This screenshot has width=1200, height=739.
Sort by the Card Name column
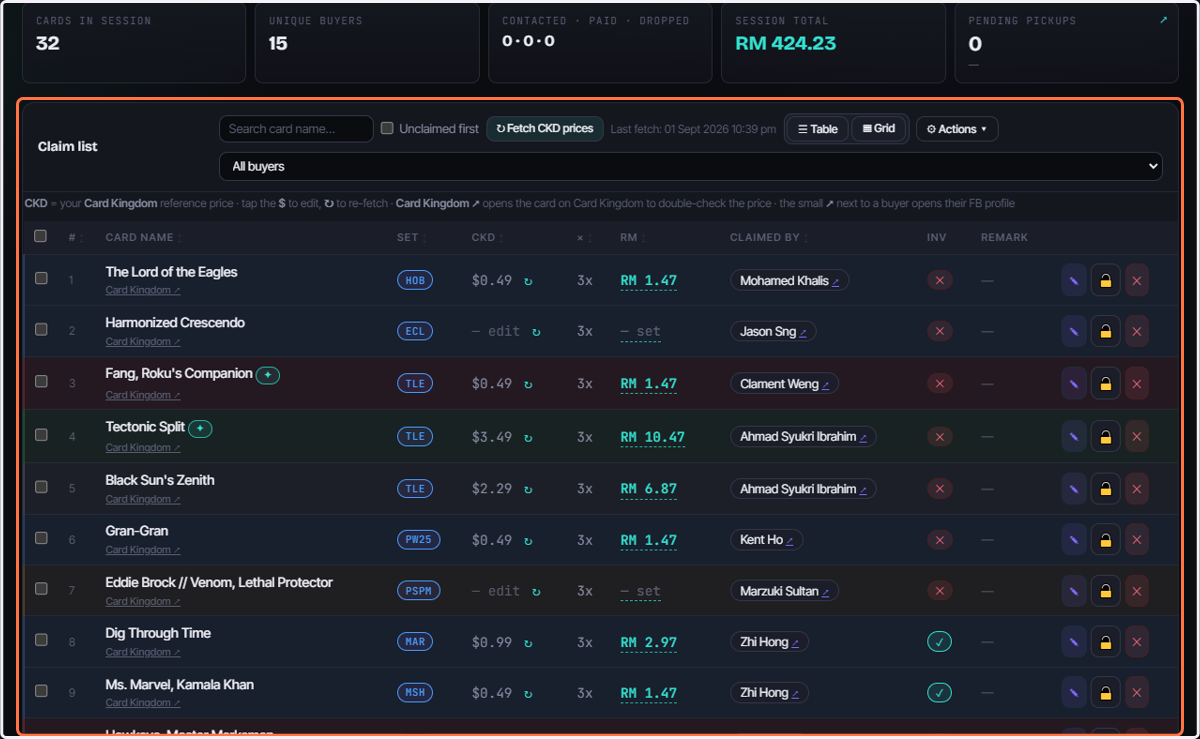pyautogui.click(x=142, y=237)
